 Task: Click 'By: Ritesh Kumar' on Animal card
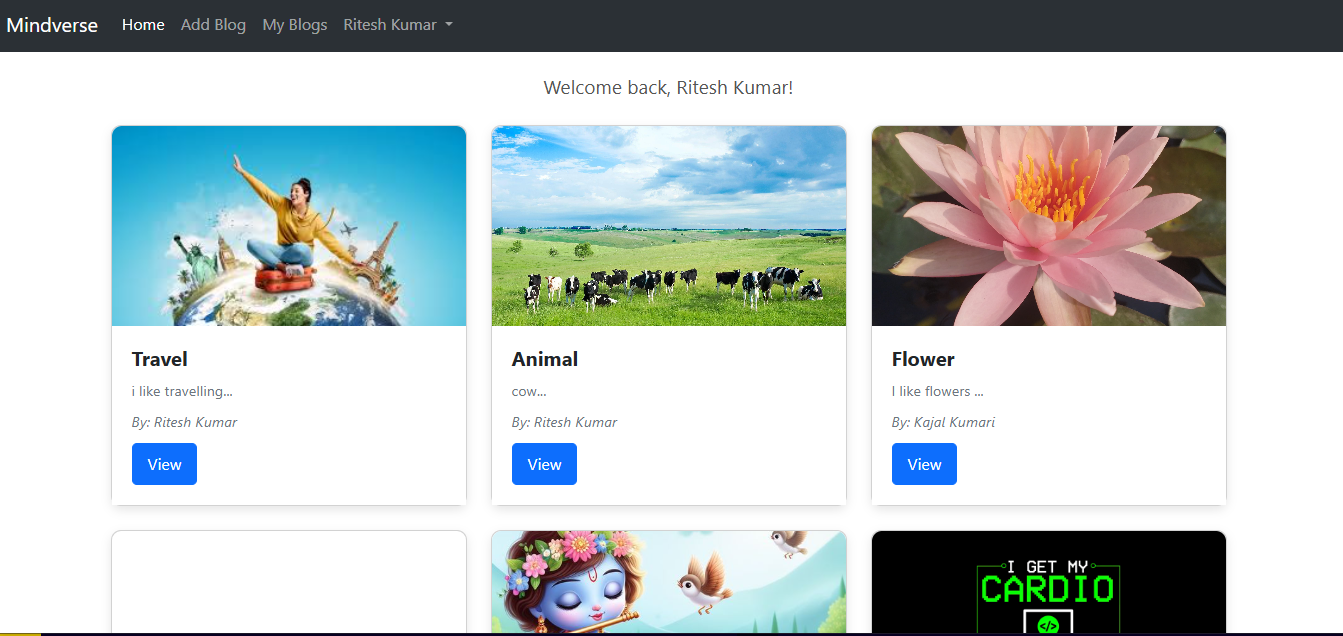[564, 422]
